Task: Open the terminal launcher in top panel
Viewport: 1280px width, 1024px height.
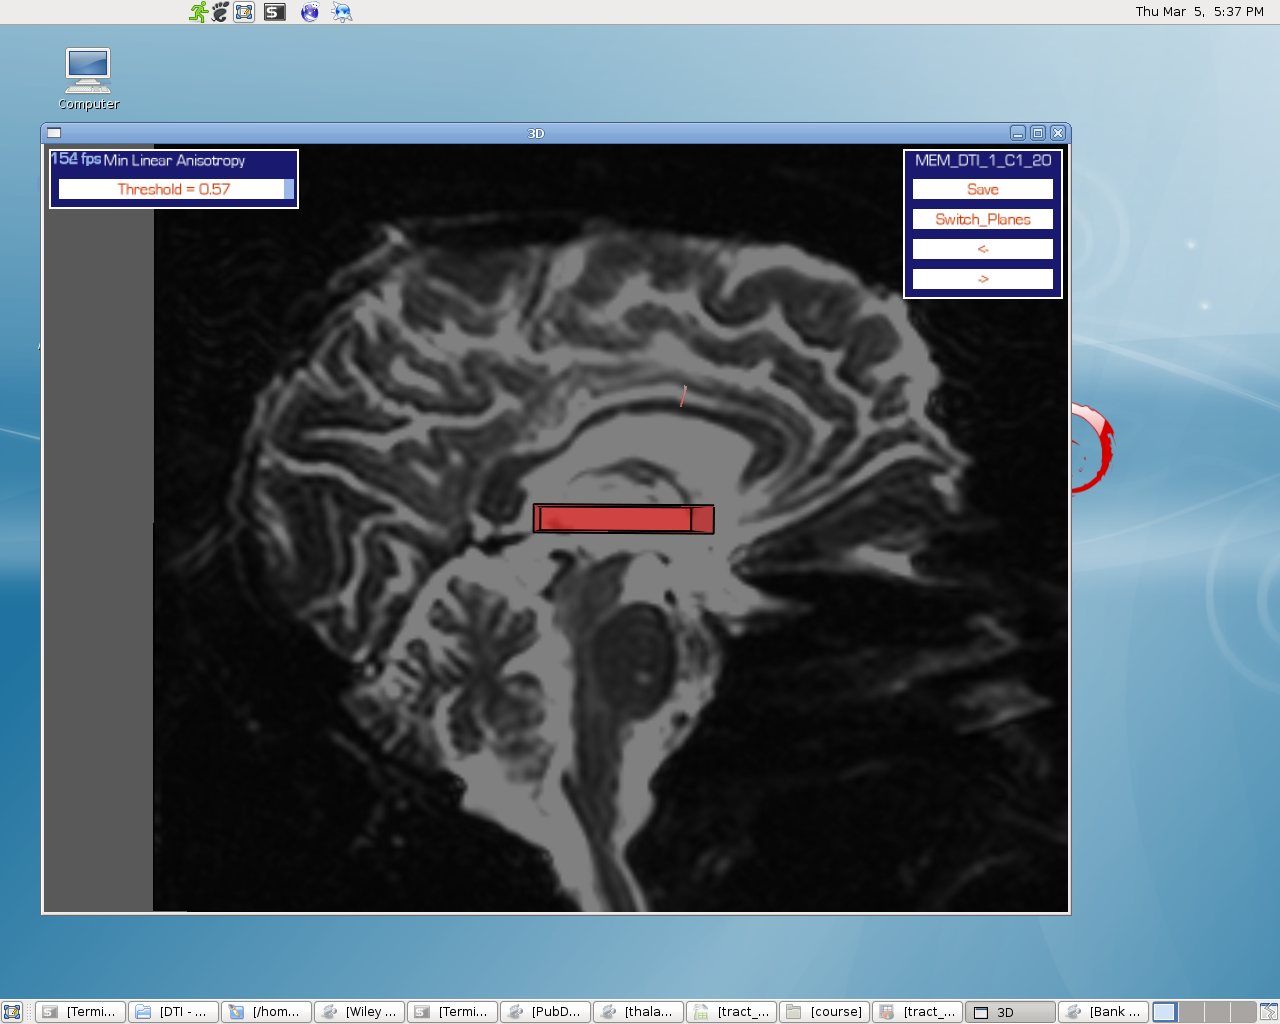Action: [x=275, y=12]
